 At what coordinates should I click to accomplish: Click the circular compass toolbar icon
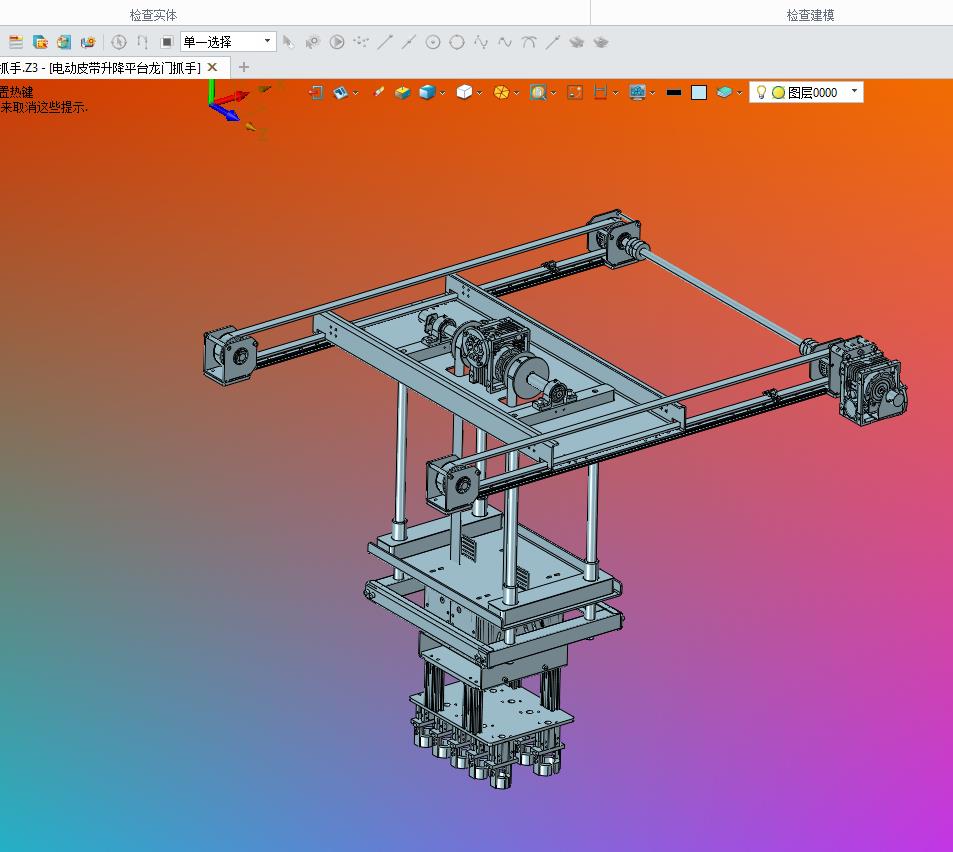[x=119, y=42]
